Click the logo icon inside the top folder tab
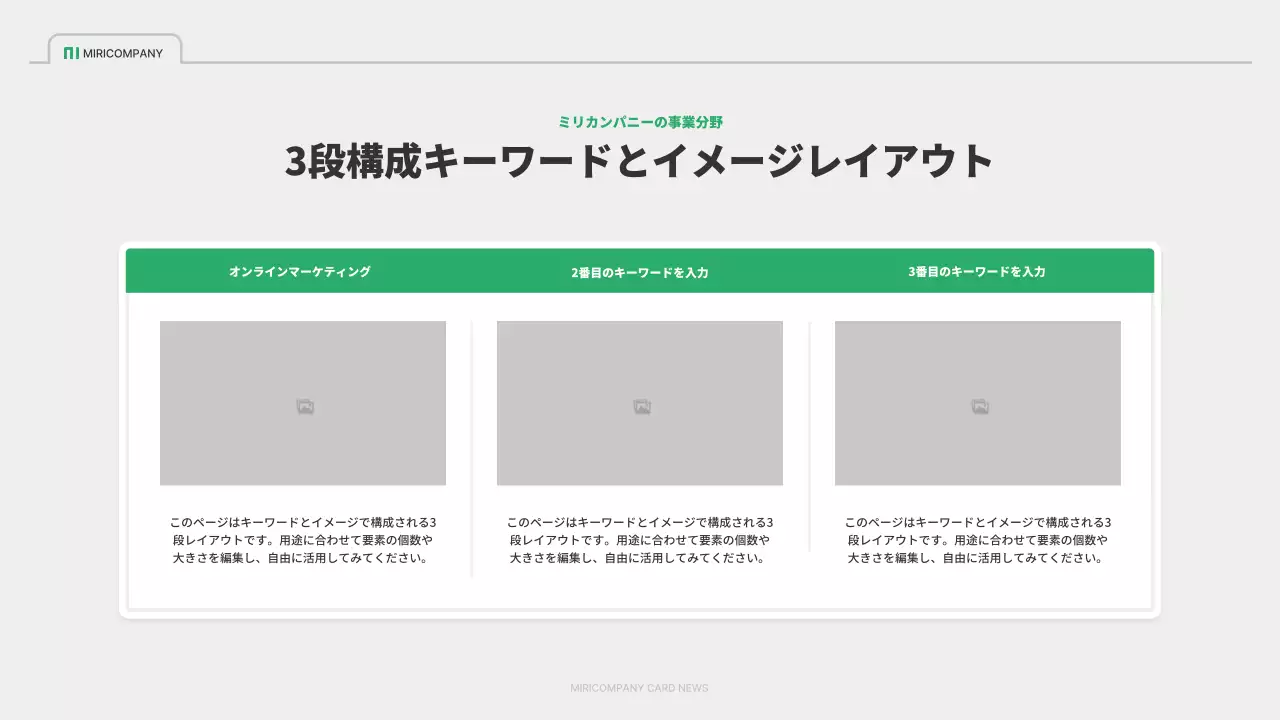 click(x=72, y=53)
